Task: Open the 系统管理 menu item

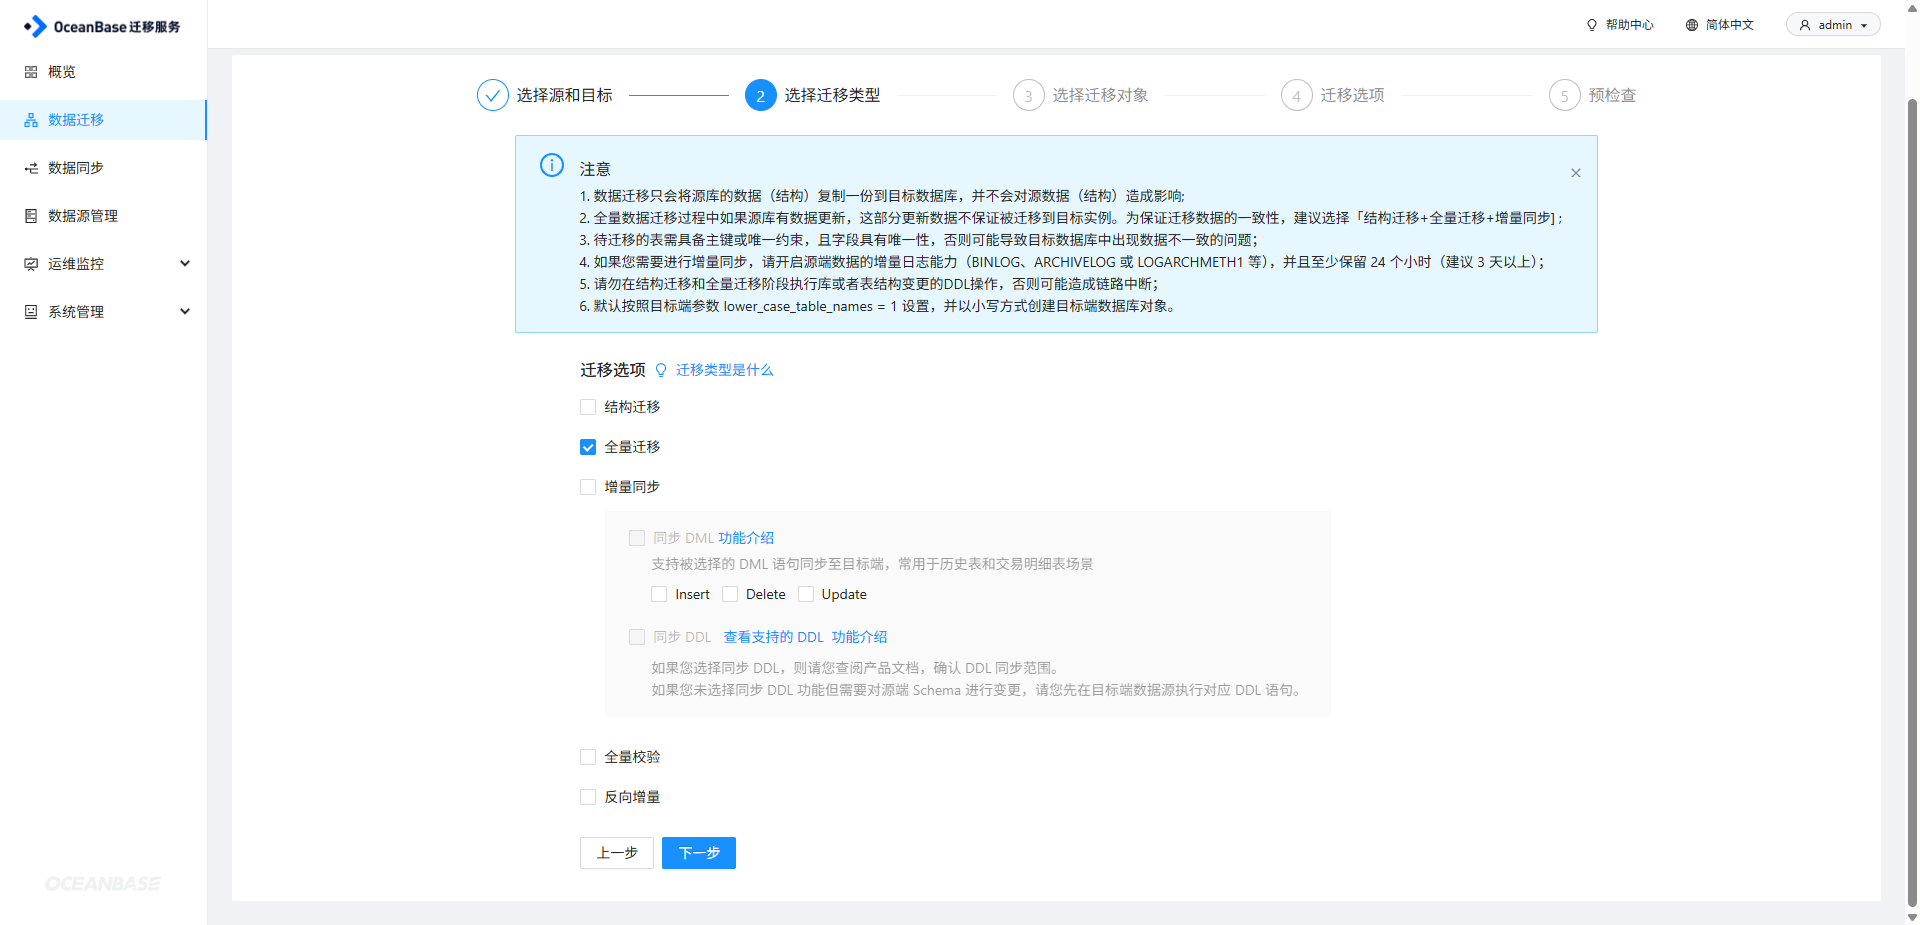Action: 103,312
